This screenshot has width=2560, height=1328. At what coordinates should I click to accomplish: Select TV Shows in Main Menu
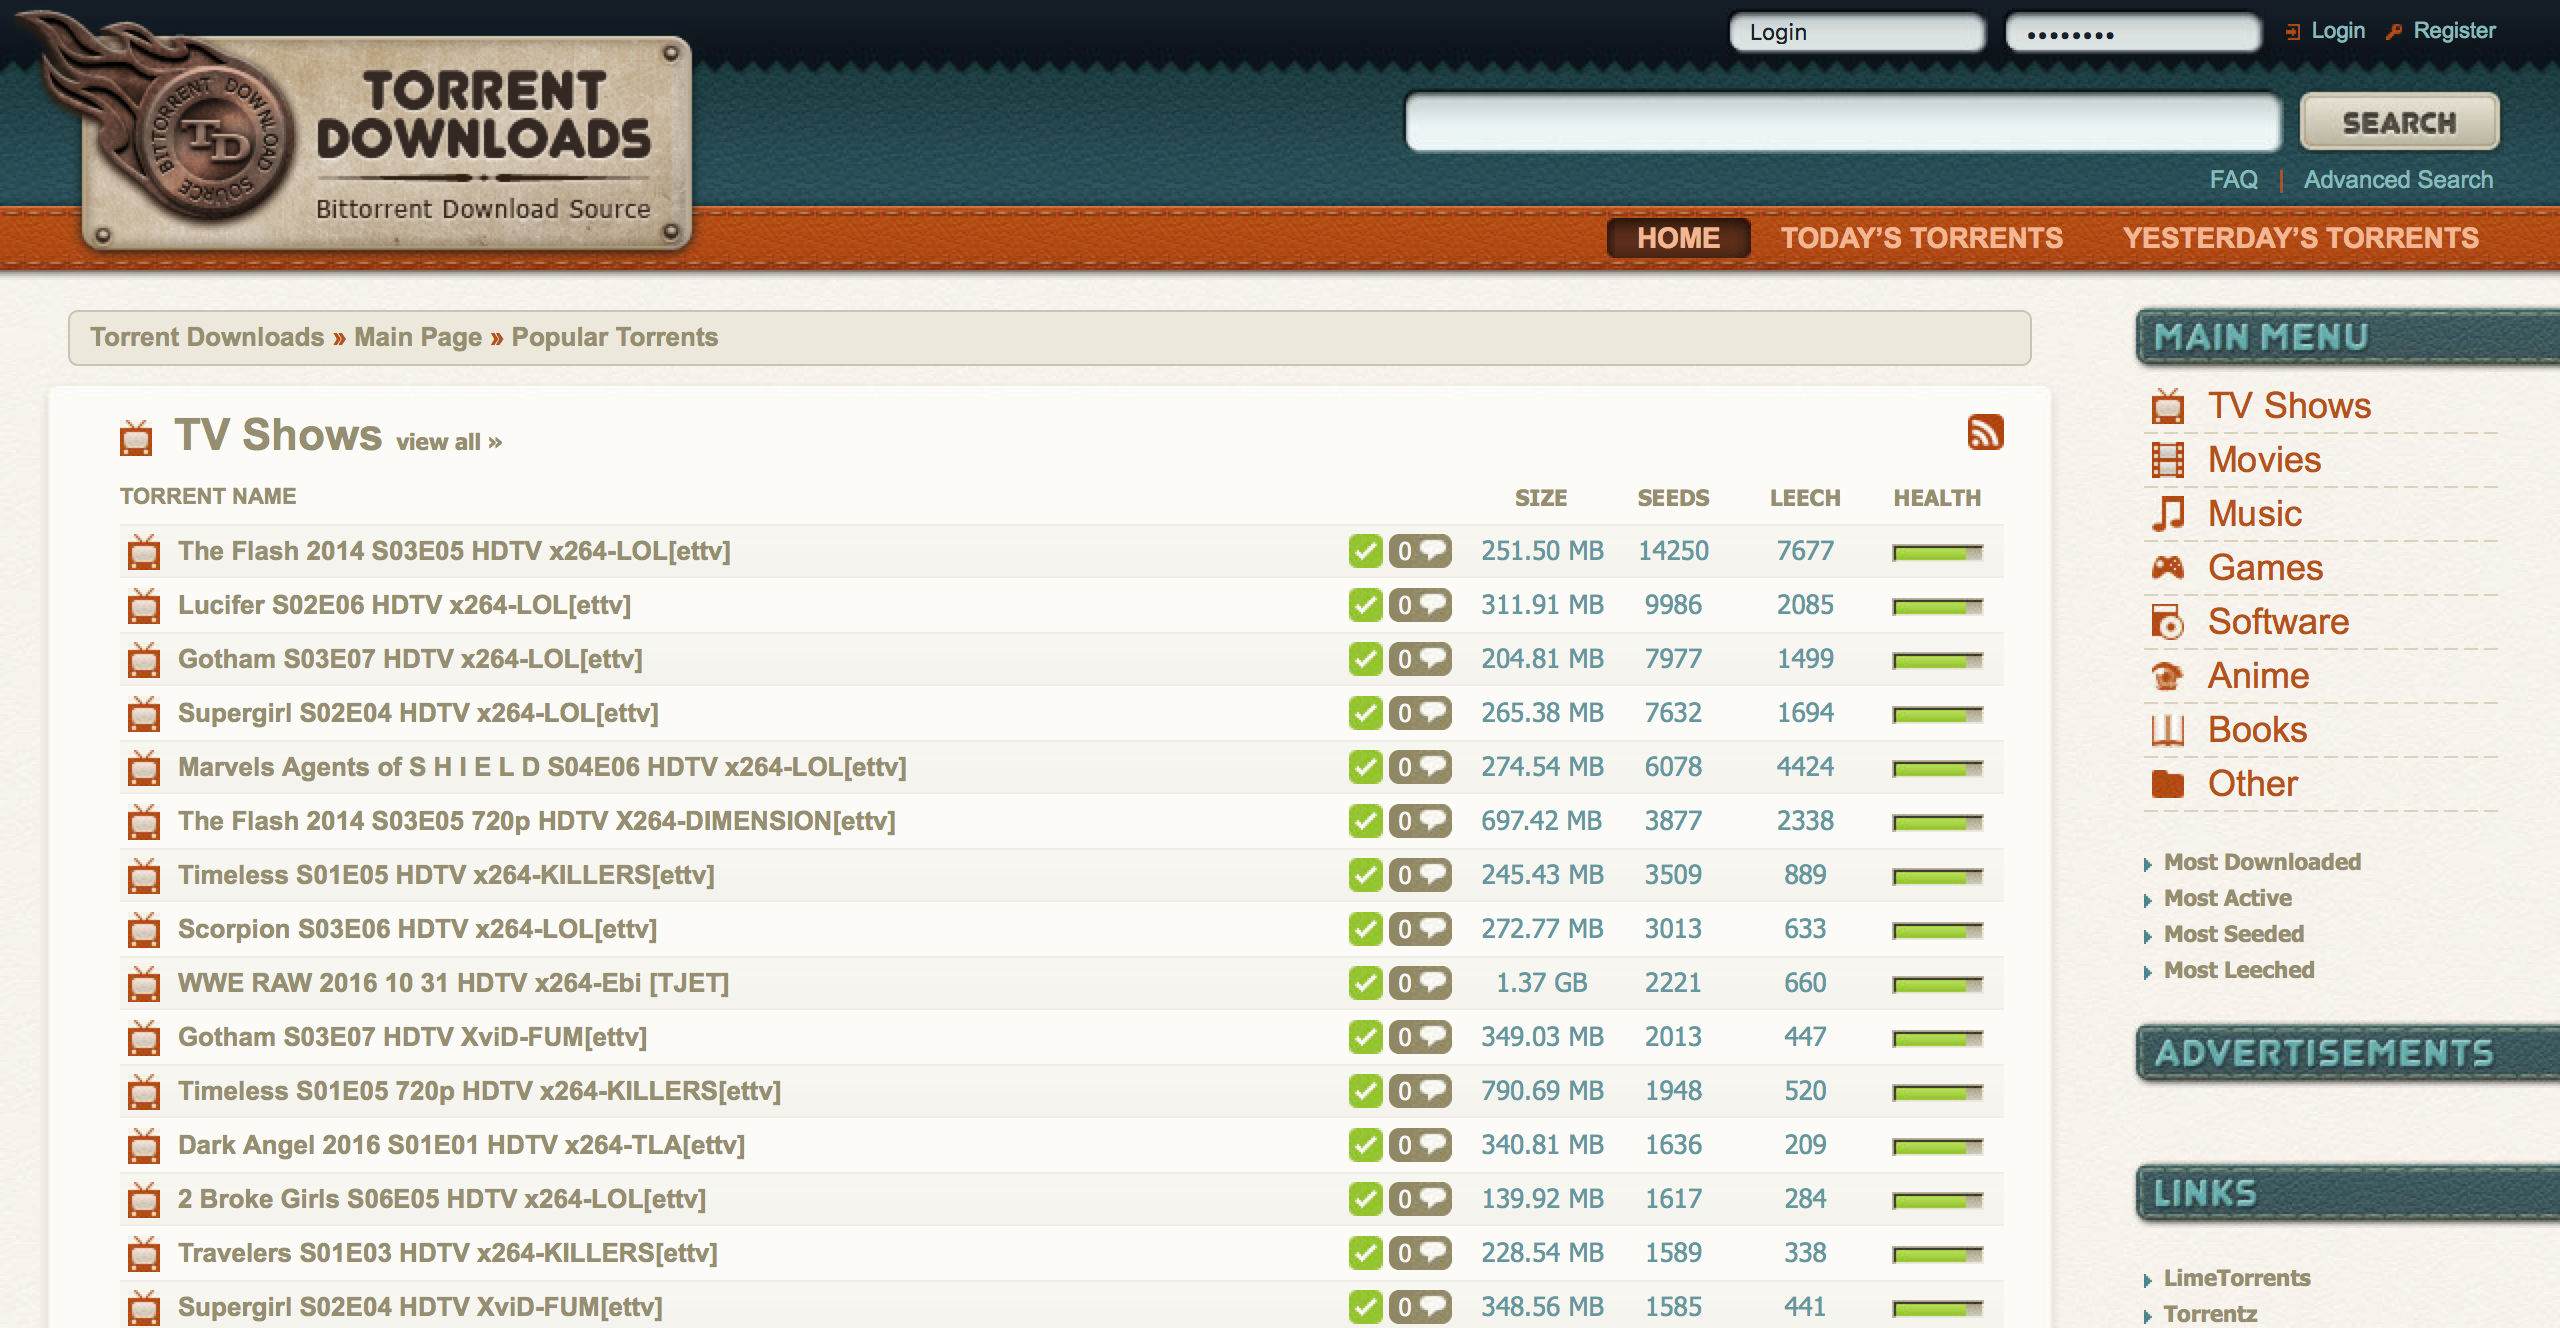pos(2289,406)
